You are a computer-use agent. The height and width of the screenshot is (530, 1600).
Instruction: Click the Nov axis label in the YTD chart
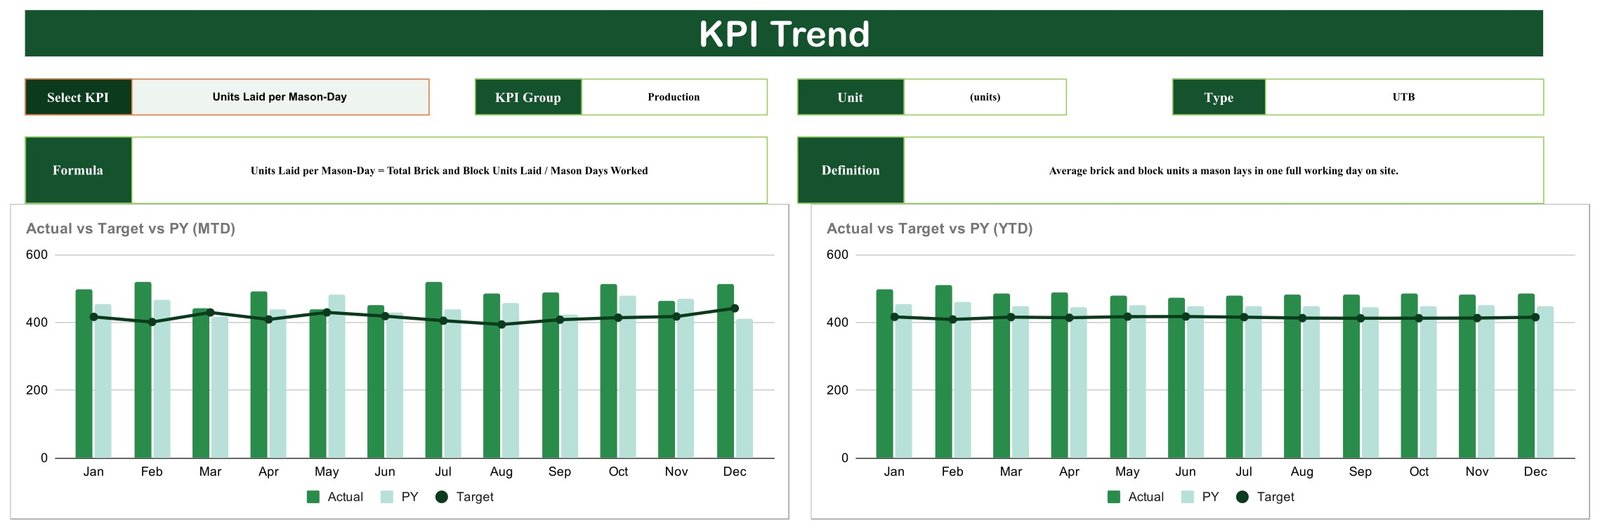(1477, 472)
